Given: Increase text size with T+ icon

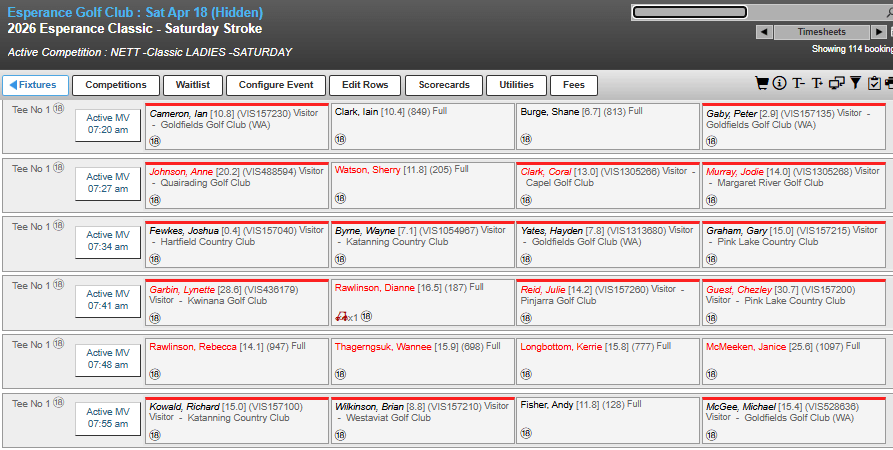Looking at the screenshot, I should click(x=817, y=84).
